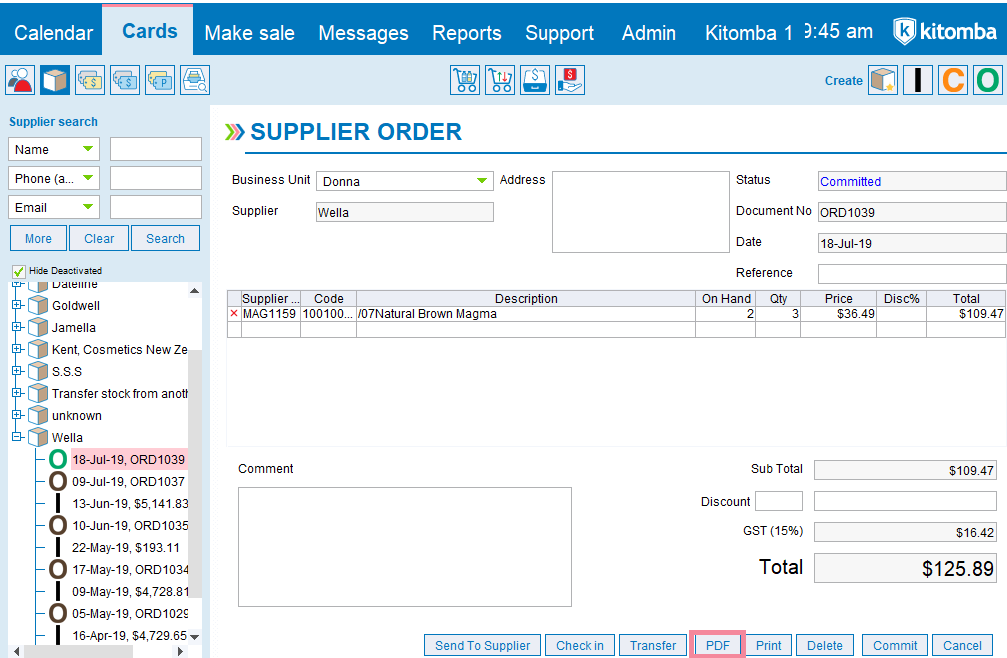Create a new order with green O icon
1007x658 pixels.
click(988, 80)
